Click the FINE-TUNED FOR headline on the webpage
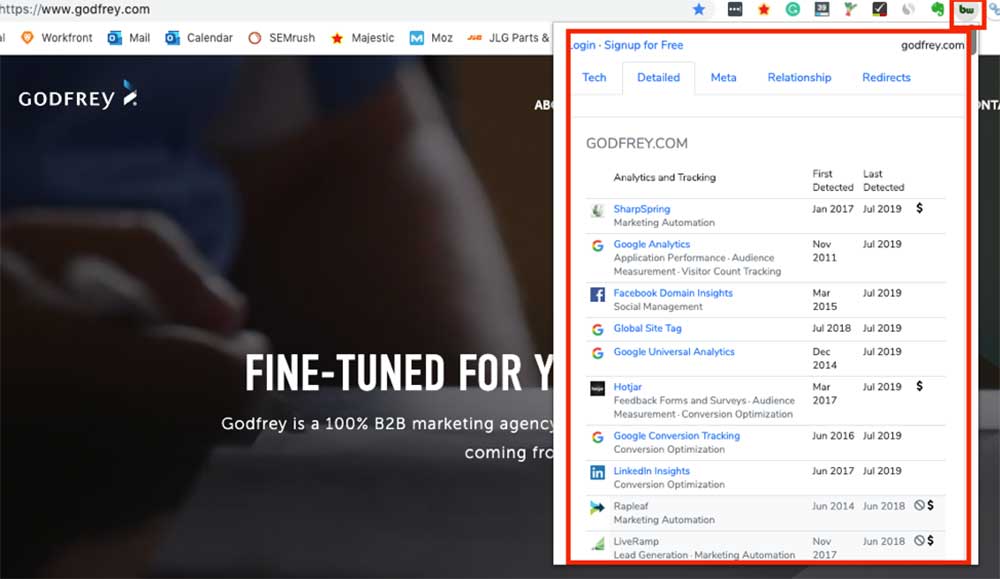Screen dimensions: 1000x579 click(x=399, y=373)
